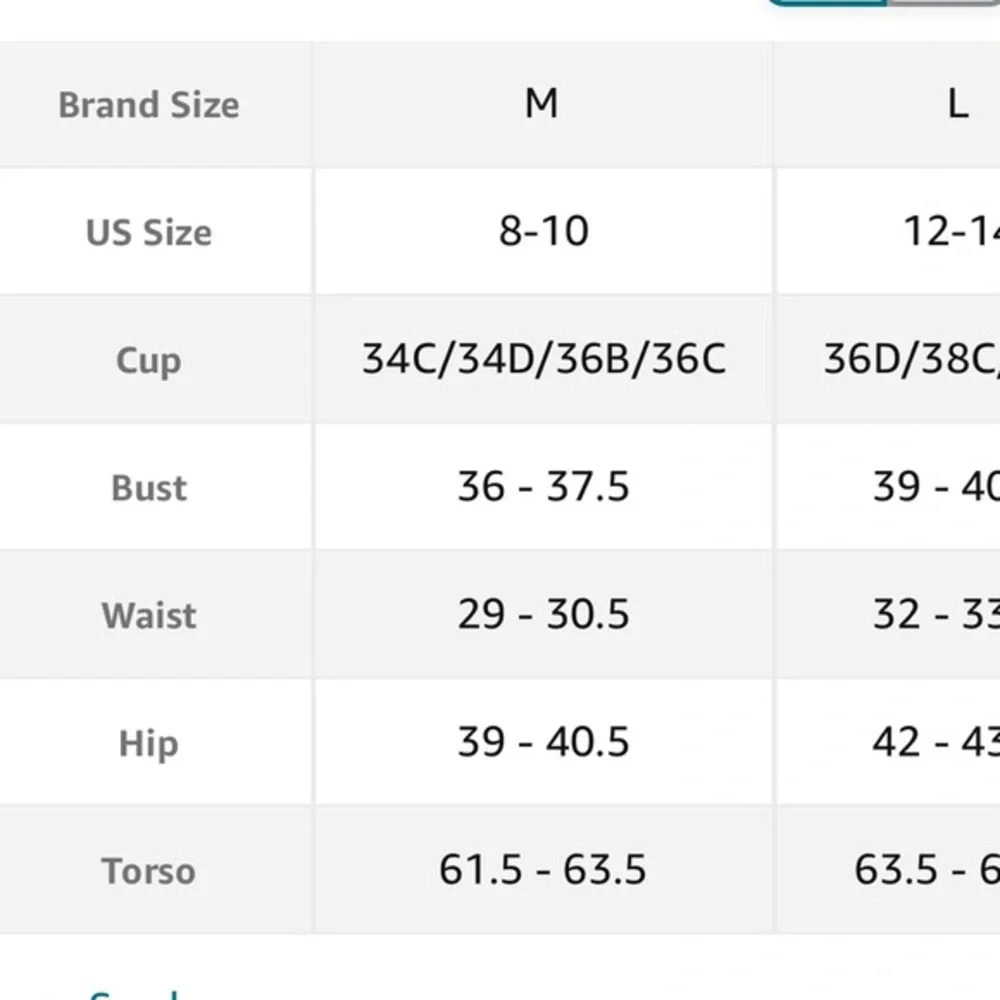Click the 39 - 40.5 hip measurement
The width and height of the screenshot is (1000, 1000).
click(x=543, y=743)
